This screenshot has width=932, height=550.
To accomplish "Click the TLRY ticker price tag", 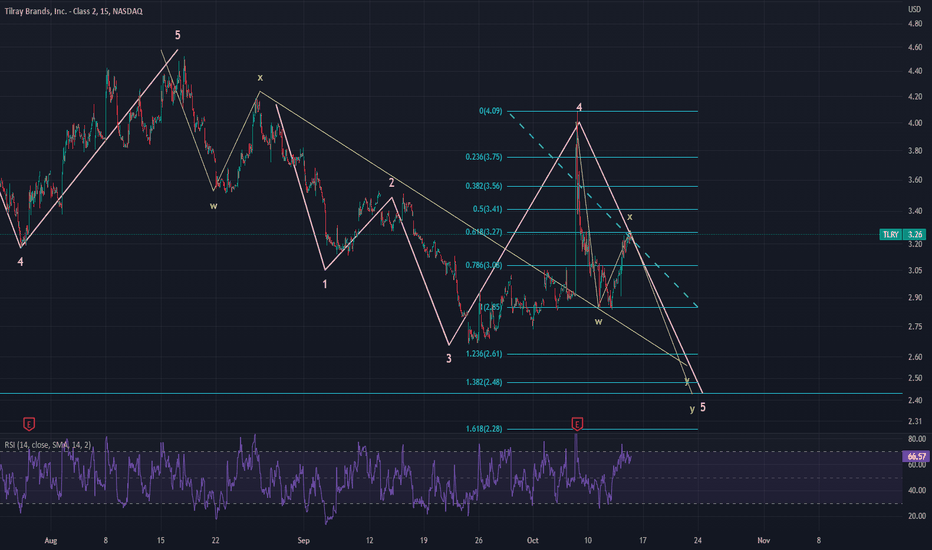I will point(890,234).
